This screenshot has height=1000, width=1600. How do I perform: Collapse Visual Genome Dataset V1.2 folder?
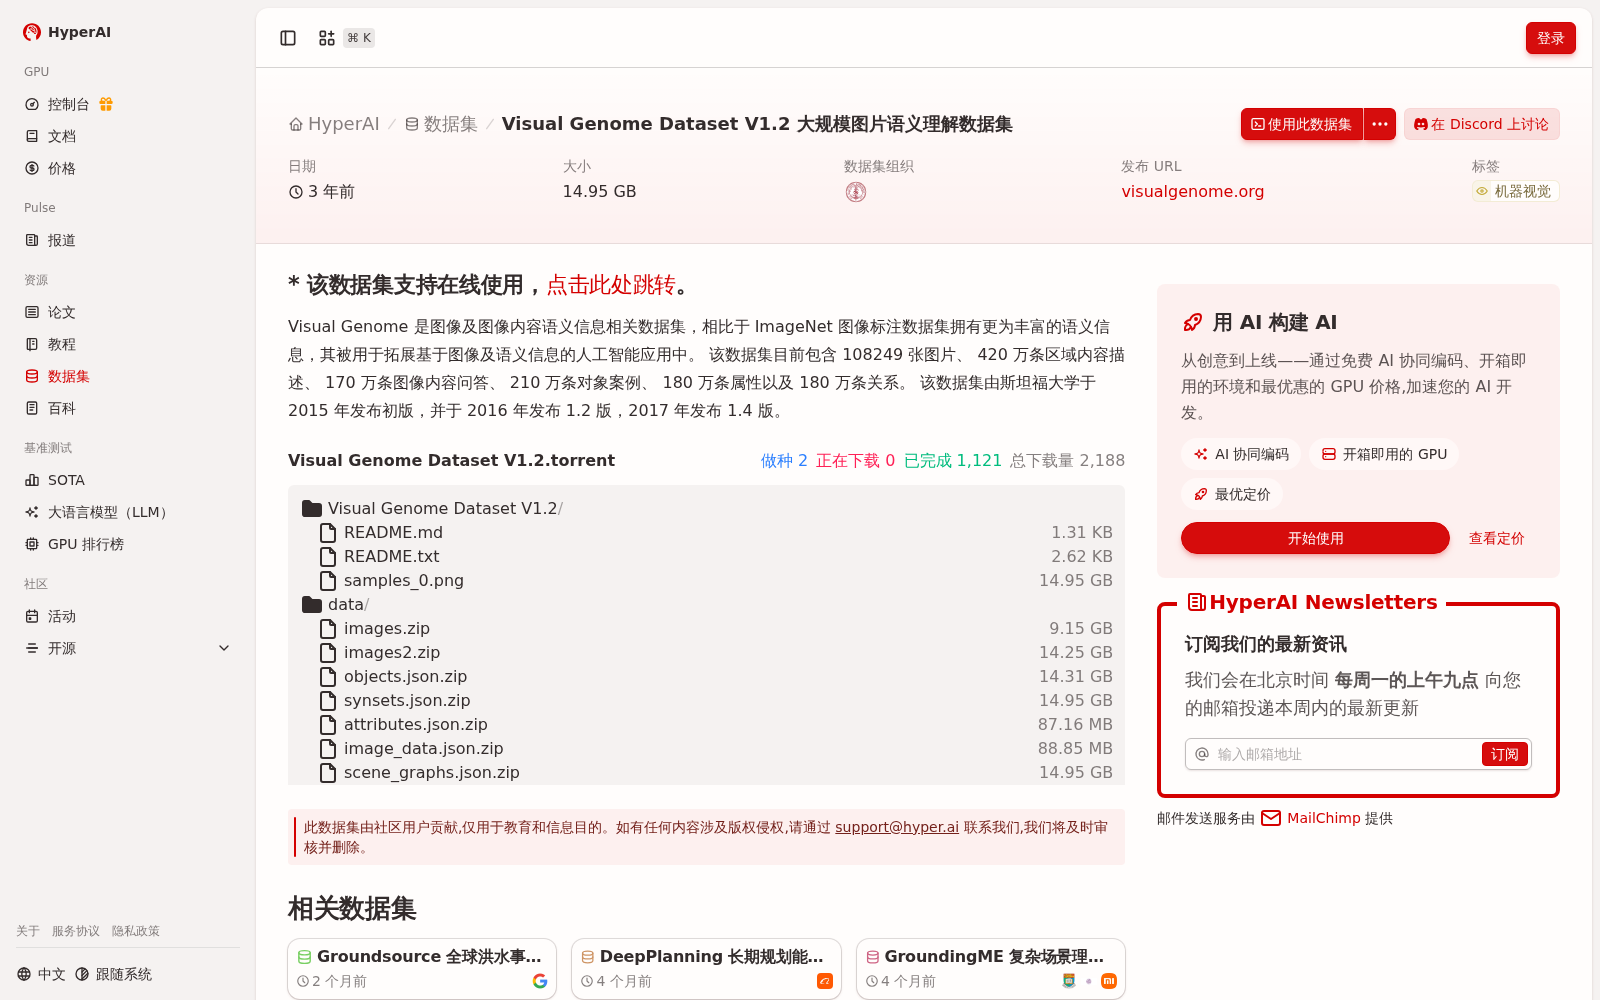click(312, 508)
